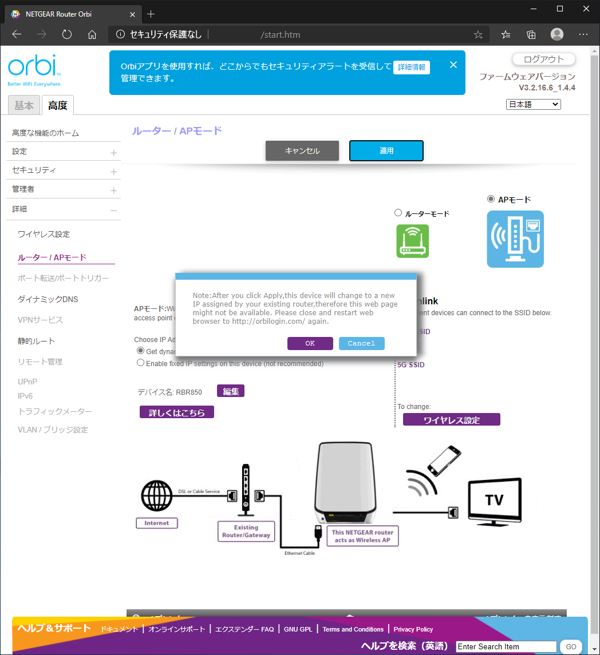Click the 詳しくはこちら button

click(177, 412)
